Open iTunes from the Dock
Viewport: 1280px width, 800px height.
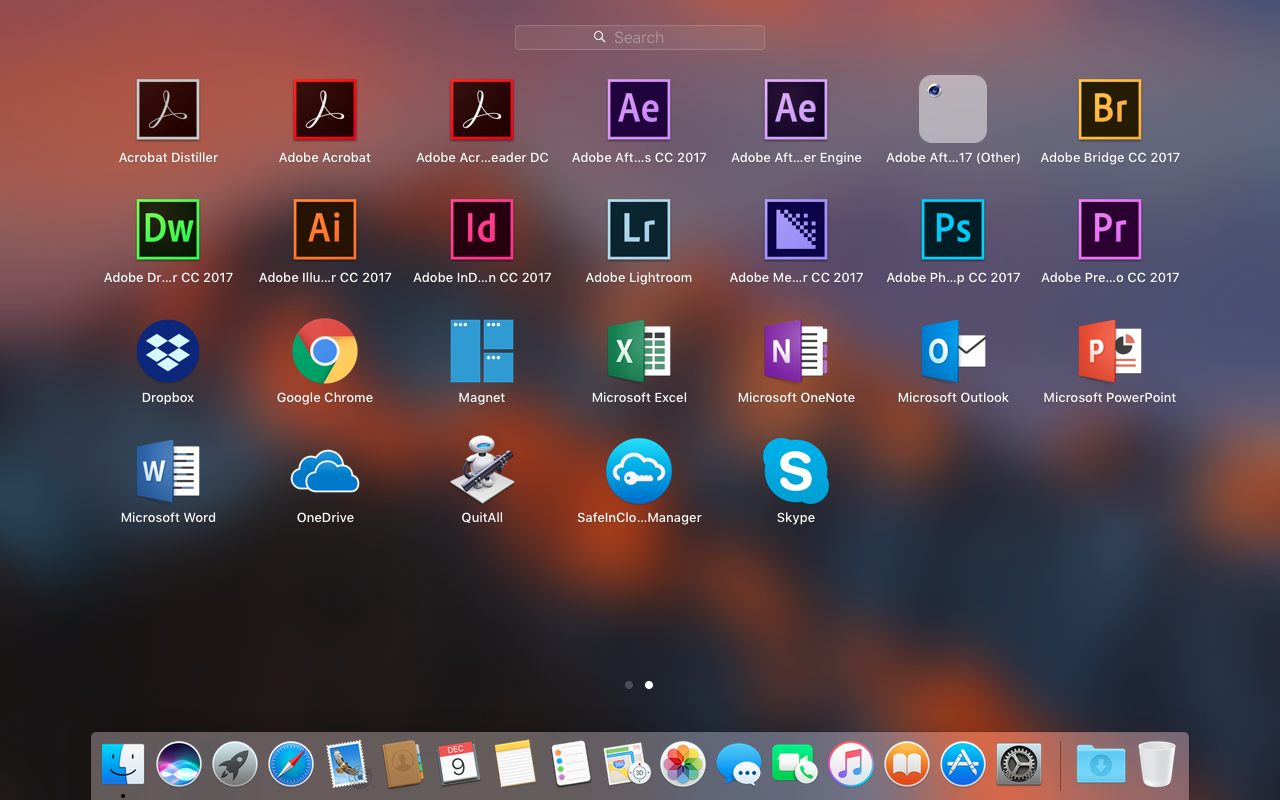(851, 765)
